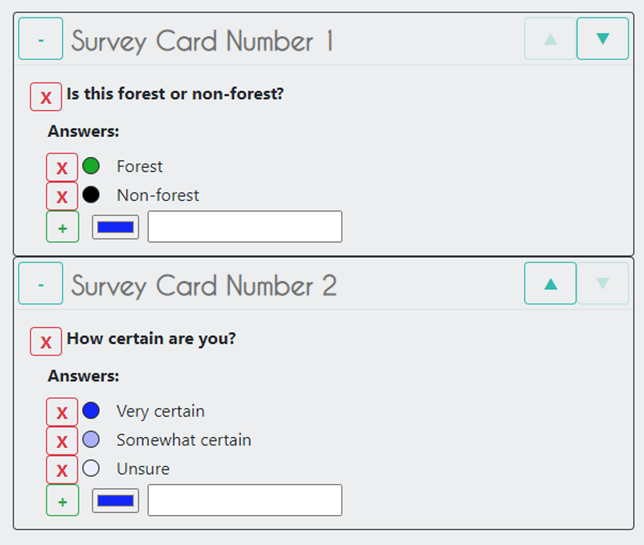Add new answer to Survey Card 2

[62, 500]
